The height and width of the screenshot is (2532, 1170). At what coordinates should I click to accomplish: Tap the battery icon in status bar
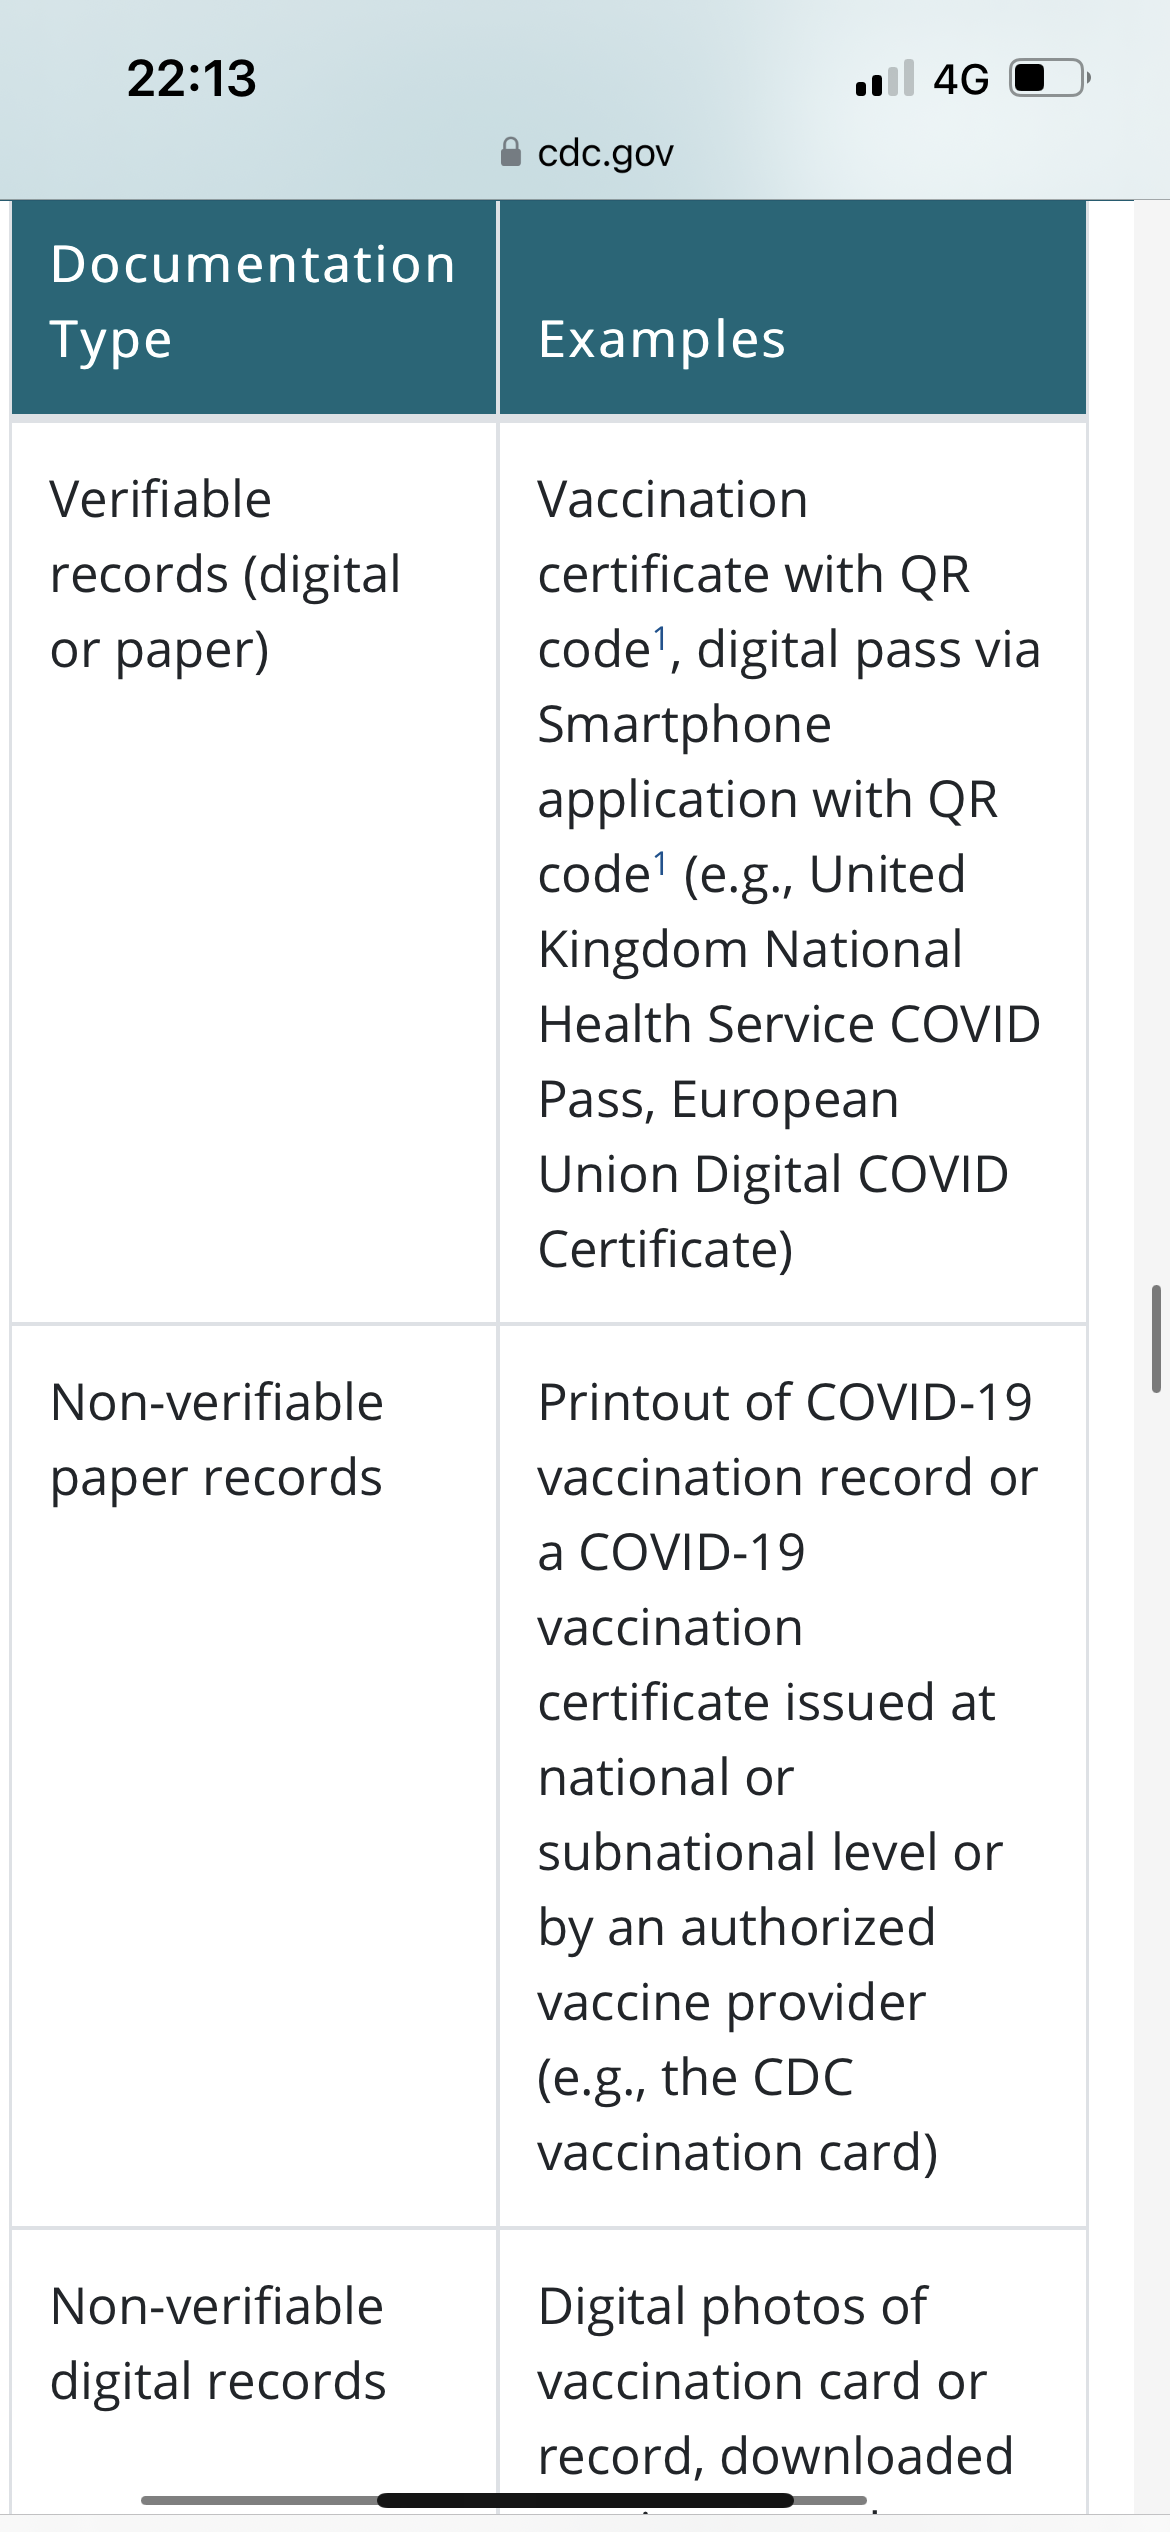pos(1048,78)
